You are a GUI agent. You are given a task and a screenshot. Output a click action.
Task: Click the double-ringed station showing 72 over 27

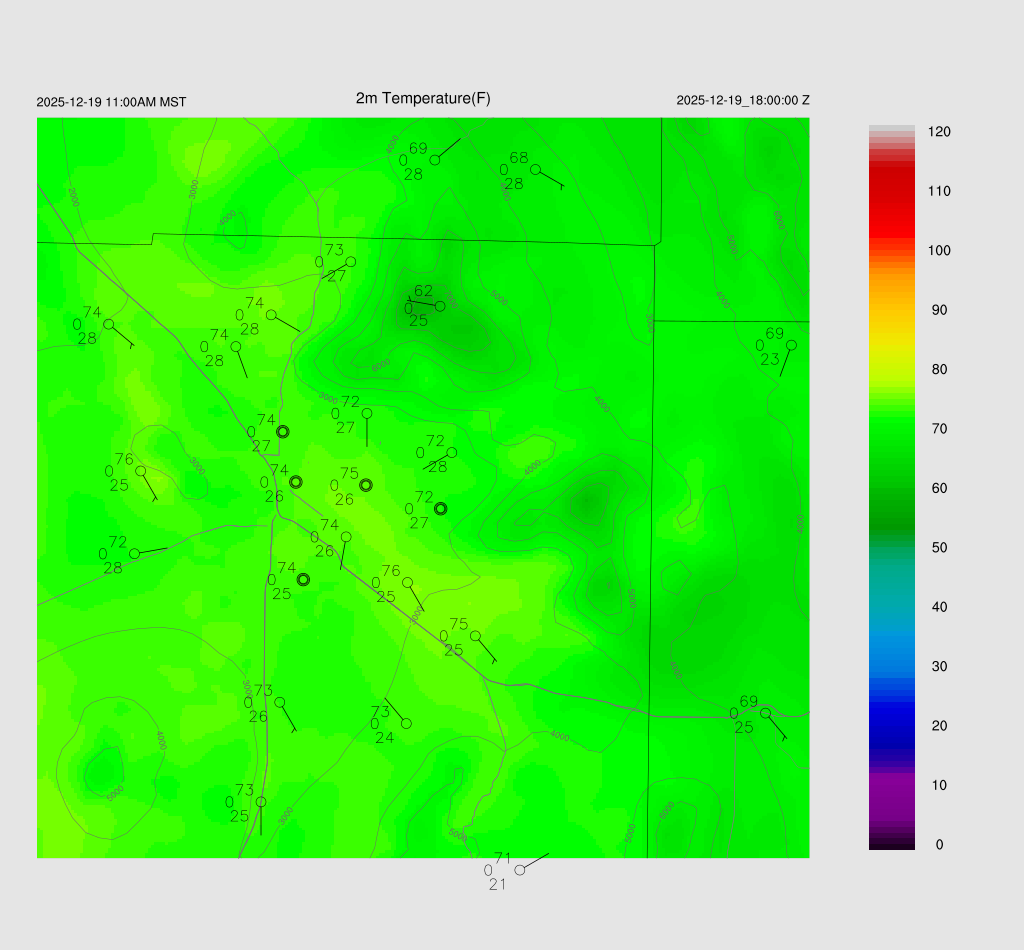coord(440,508)
